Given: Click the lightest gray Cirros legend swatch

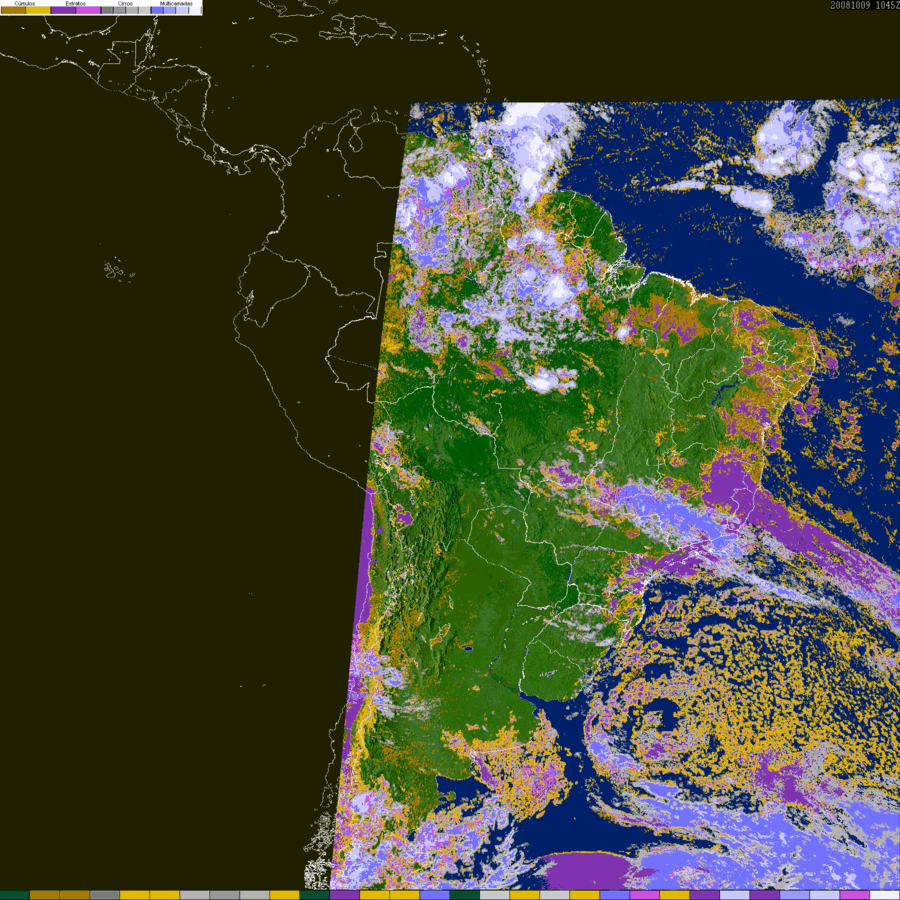Looking at the screenshot, I should [145, 10].
